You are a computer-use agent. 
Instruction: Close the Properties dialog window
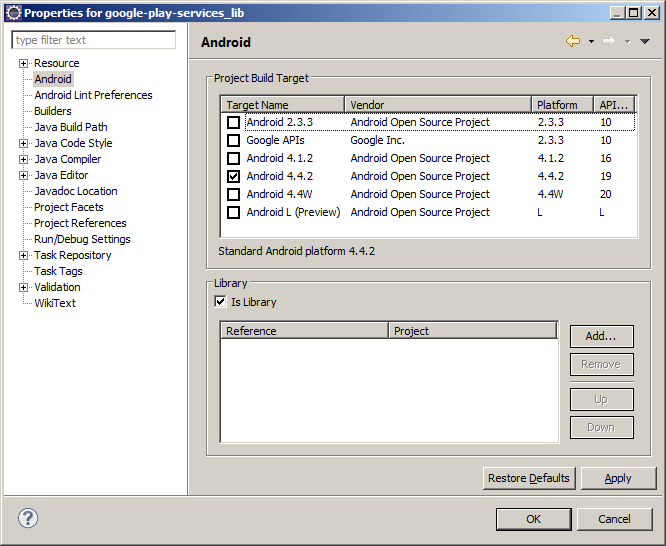coord(652,13)
